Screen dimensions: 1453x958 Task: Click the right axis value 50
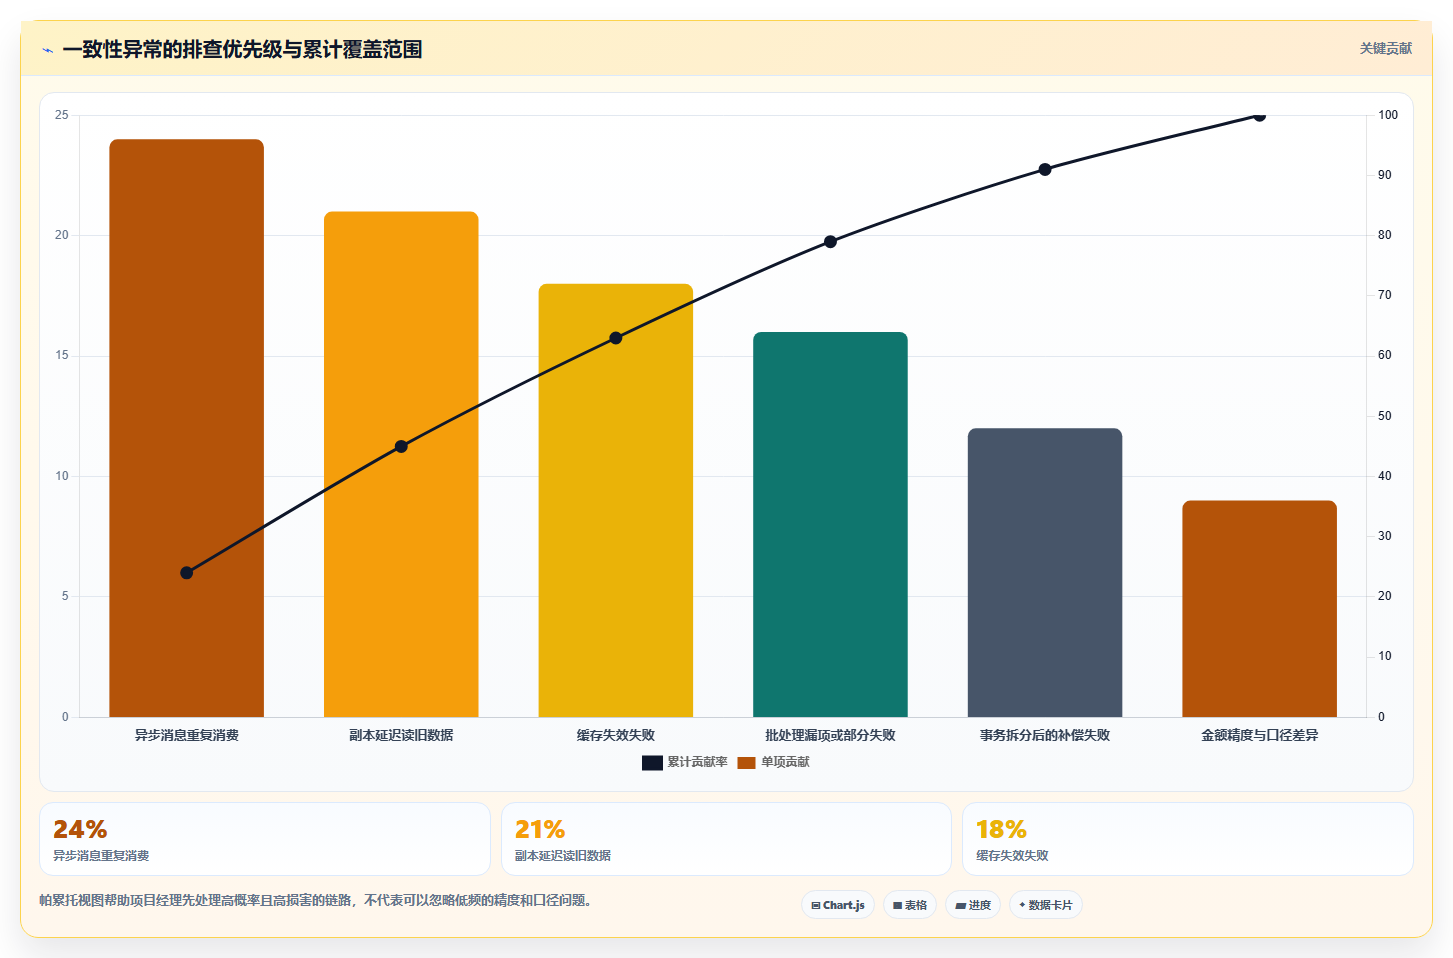tap(1385, 416)
